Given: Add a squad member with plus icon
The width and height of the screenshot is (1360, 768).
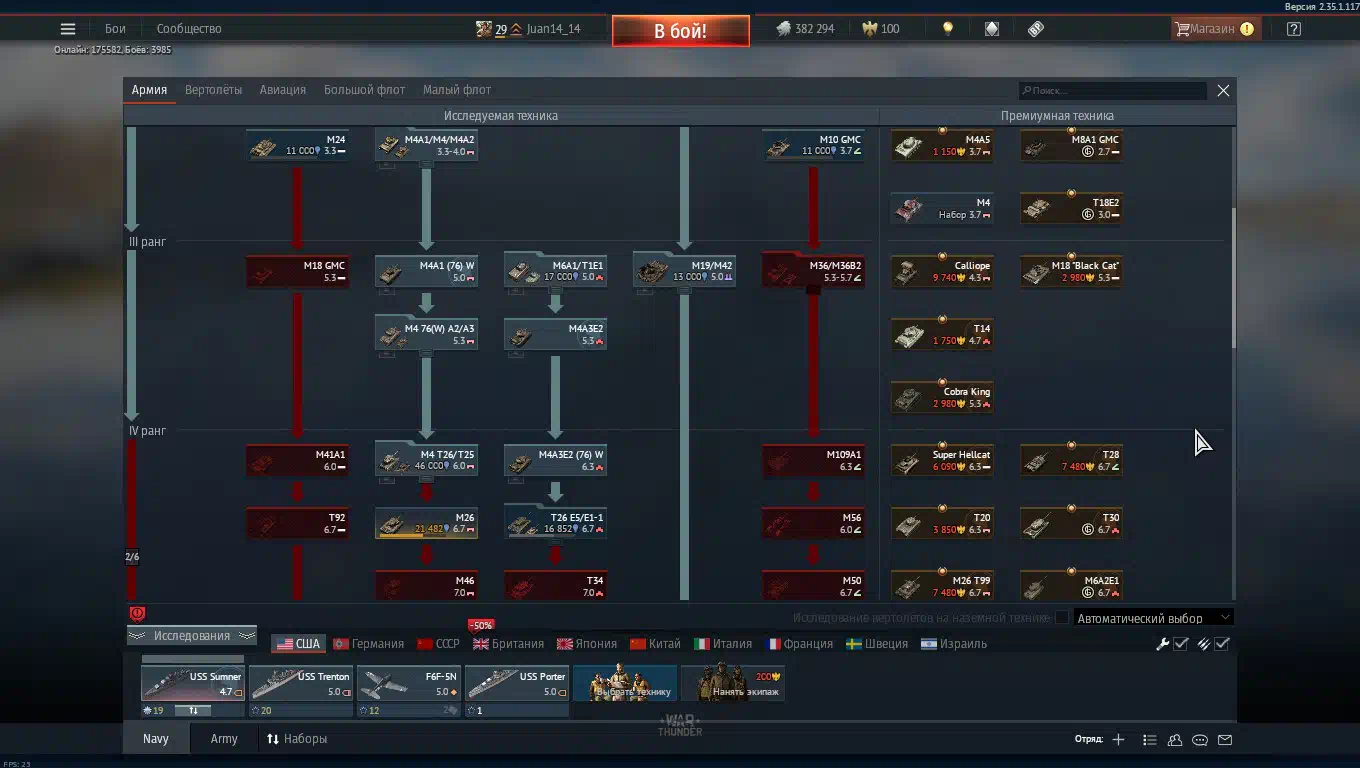Looking at the screenshot, I should pyautogui.click(x=1118, y=740).
